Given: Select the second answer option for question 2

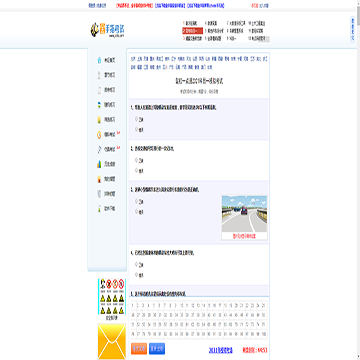Looking at the screenshot, I should click(x=136, y=170).
